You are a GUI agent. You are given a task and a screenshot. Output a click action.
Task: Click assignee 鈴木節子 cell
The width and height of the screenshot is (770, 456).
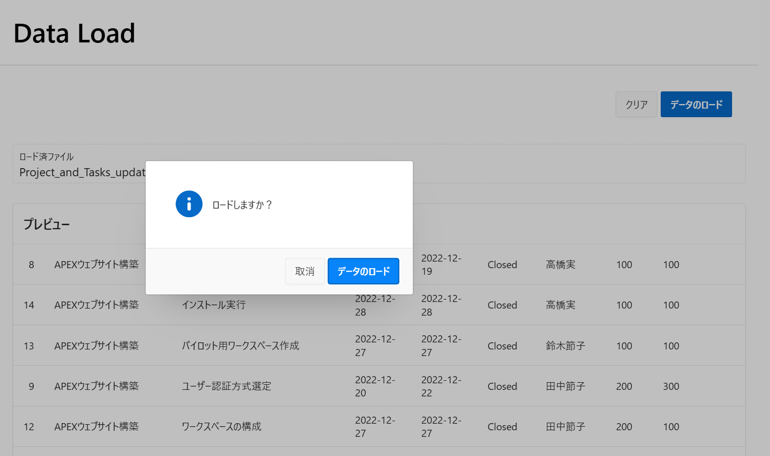(x=565, y=346)
